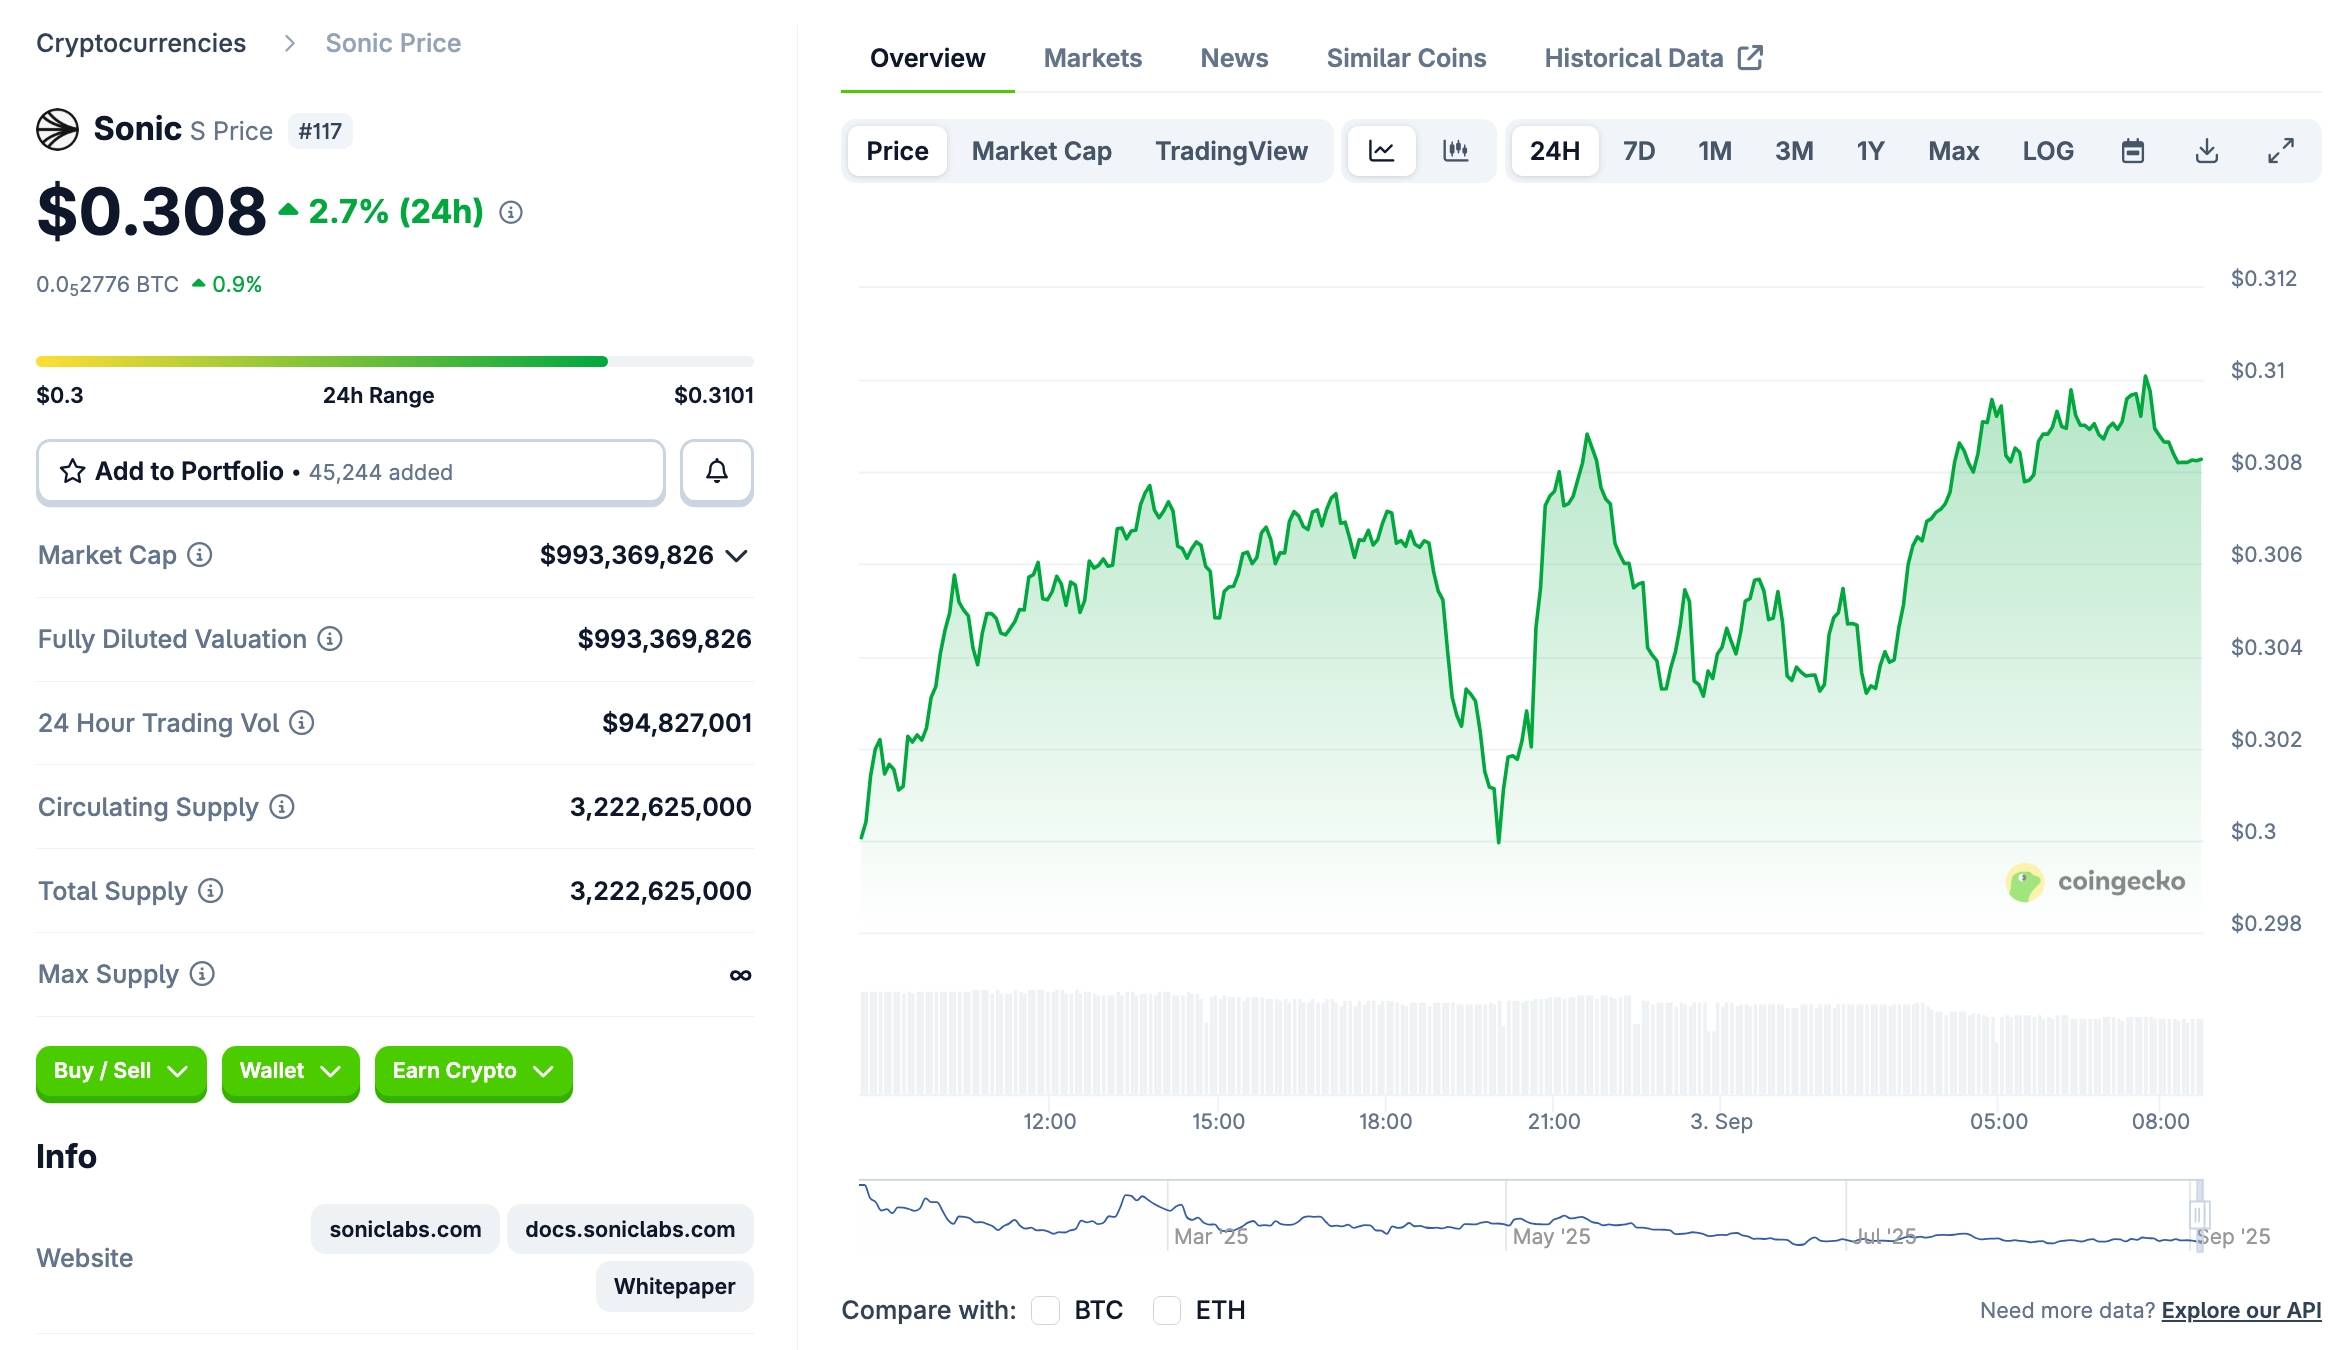Select the 1M time range

(1715, 151)
